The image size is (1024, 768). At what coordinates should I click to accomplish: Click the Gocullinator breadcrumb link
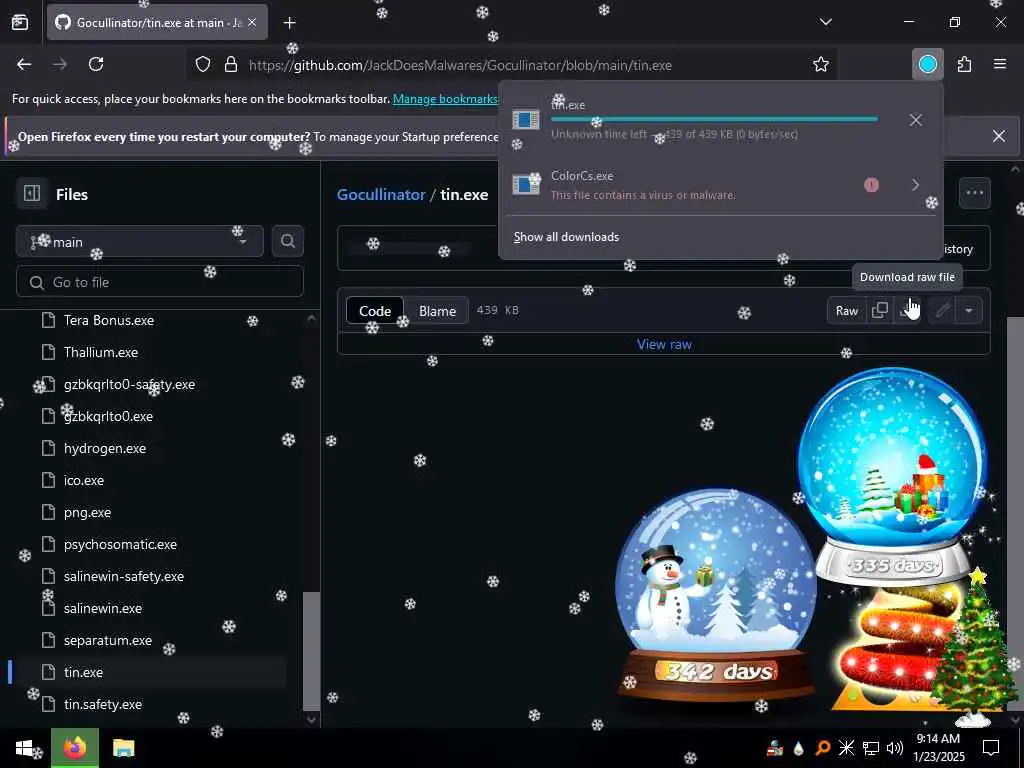pos(381,195)
